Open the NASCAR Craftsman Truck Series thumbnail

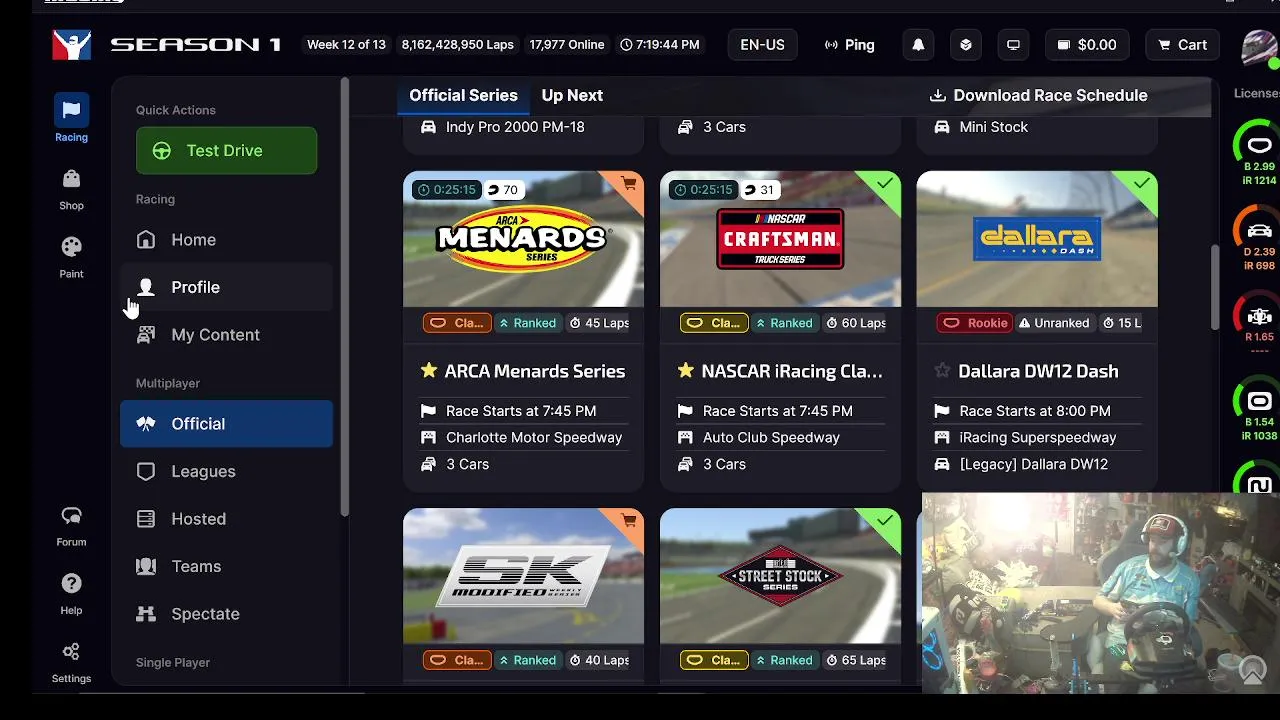point(780,239)
